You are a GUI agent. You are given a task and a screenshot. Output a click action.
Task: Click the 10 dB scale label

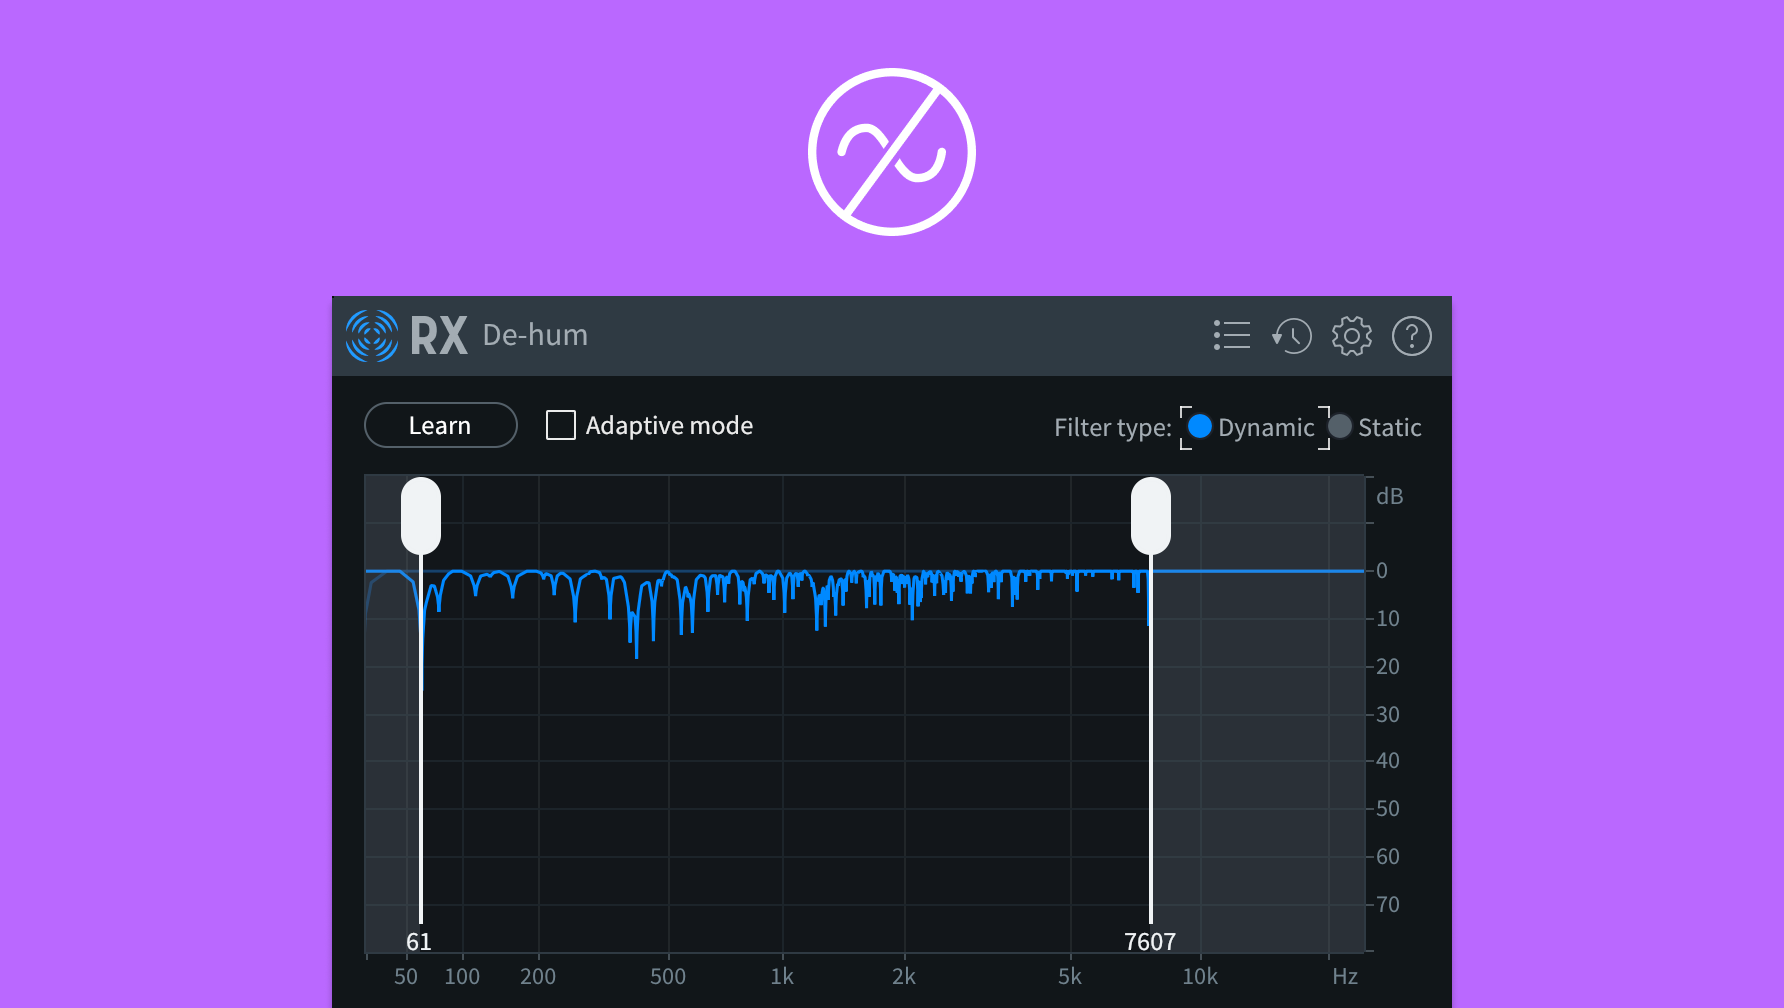[1388, 619]
